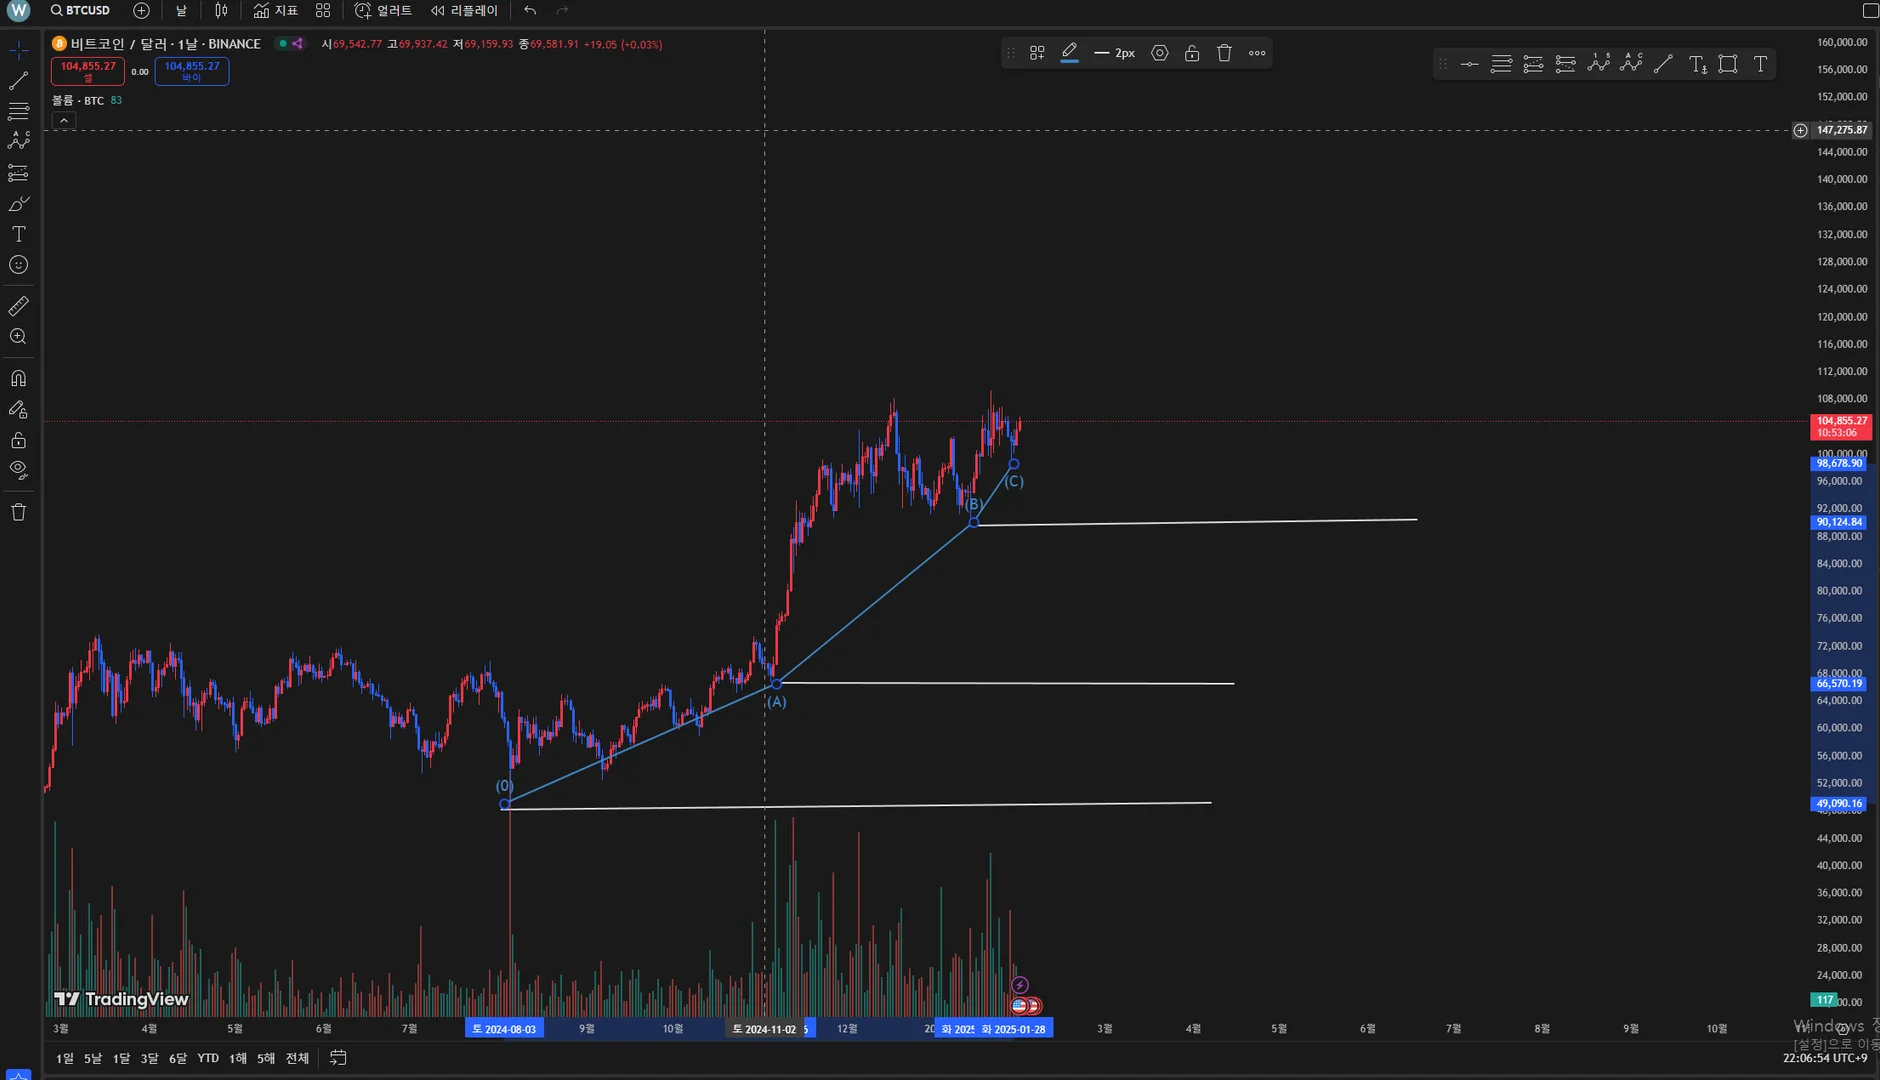Set range to 1해
The height and width of the screenshot is (1080, 1880).
[x=238, y=1058]
